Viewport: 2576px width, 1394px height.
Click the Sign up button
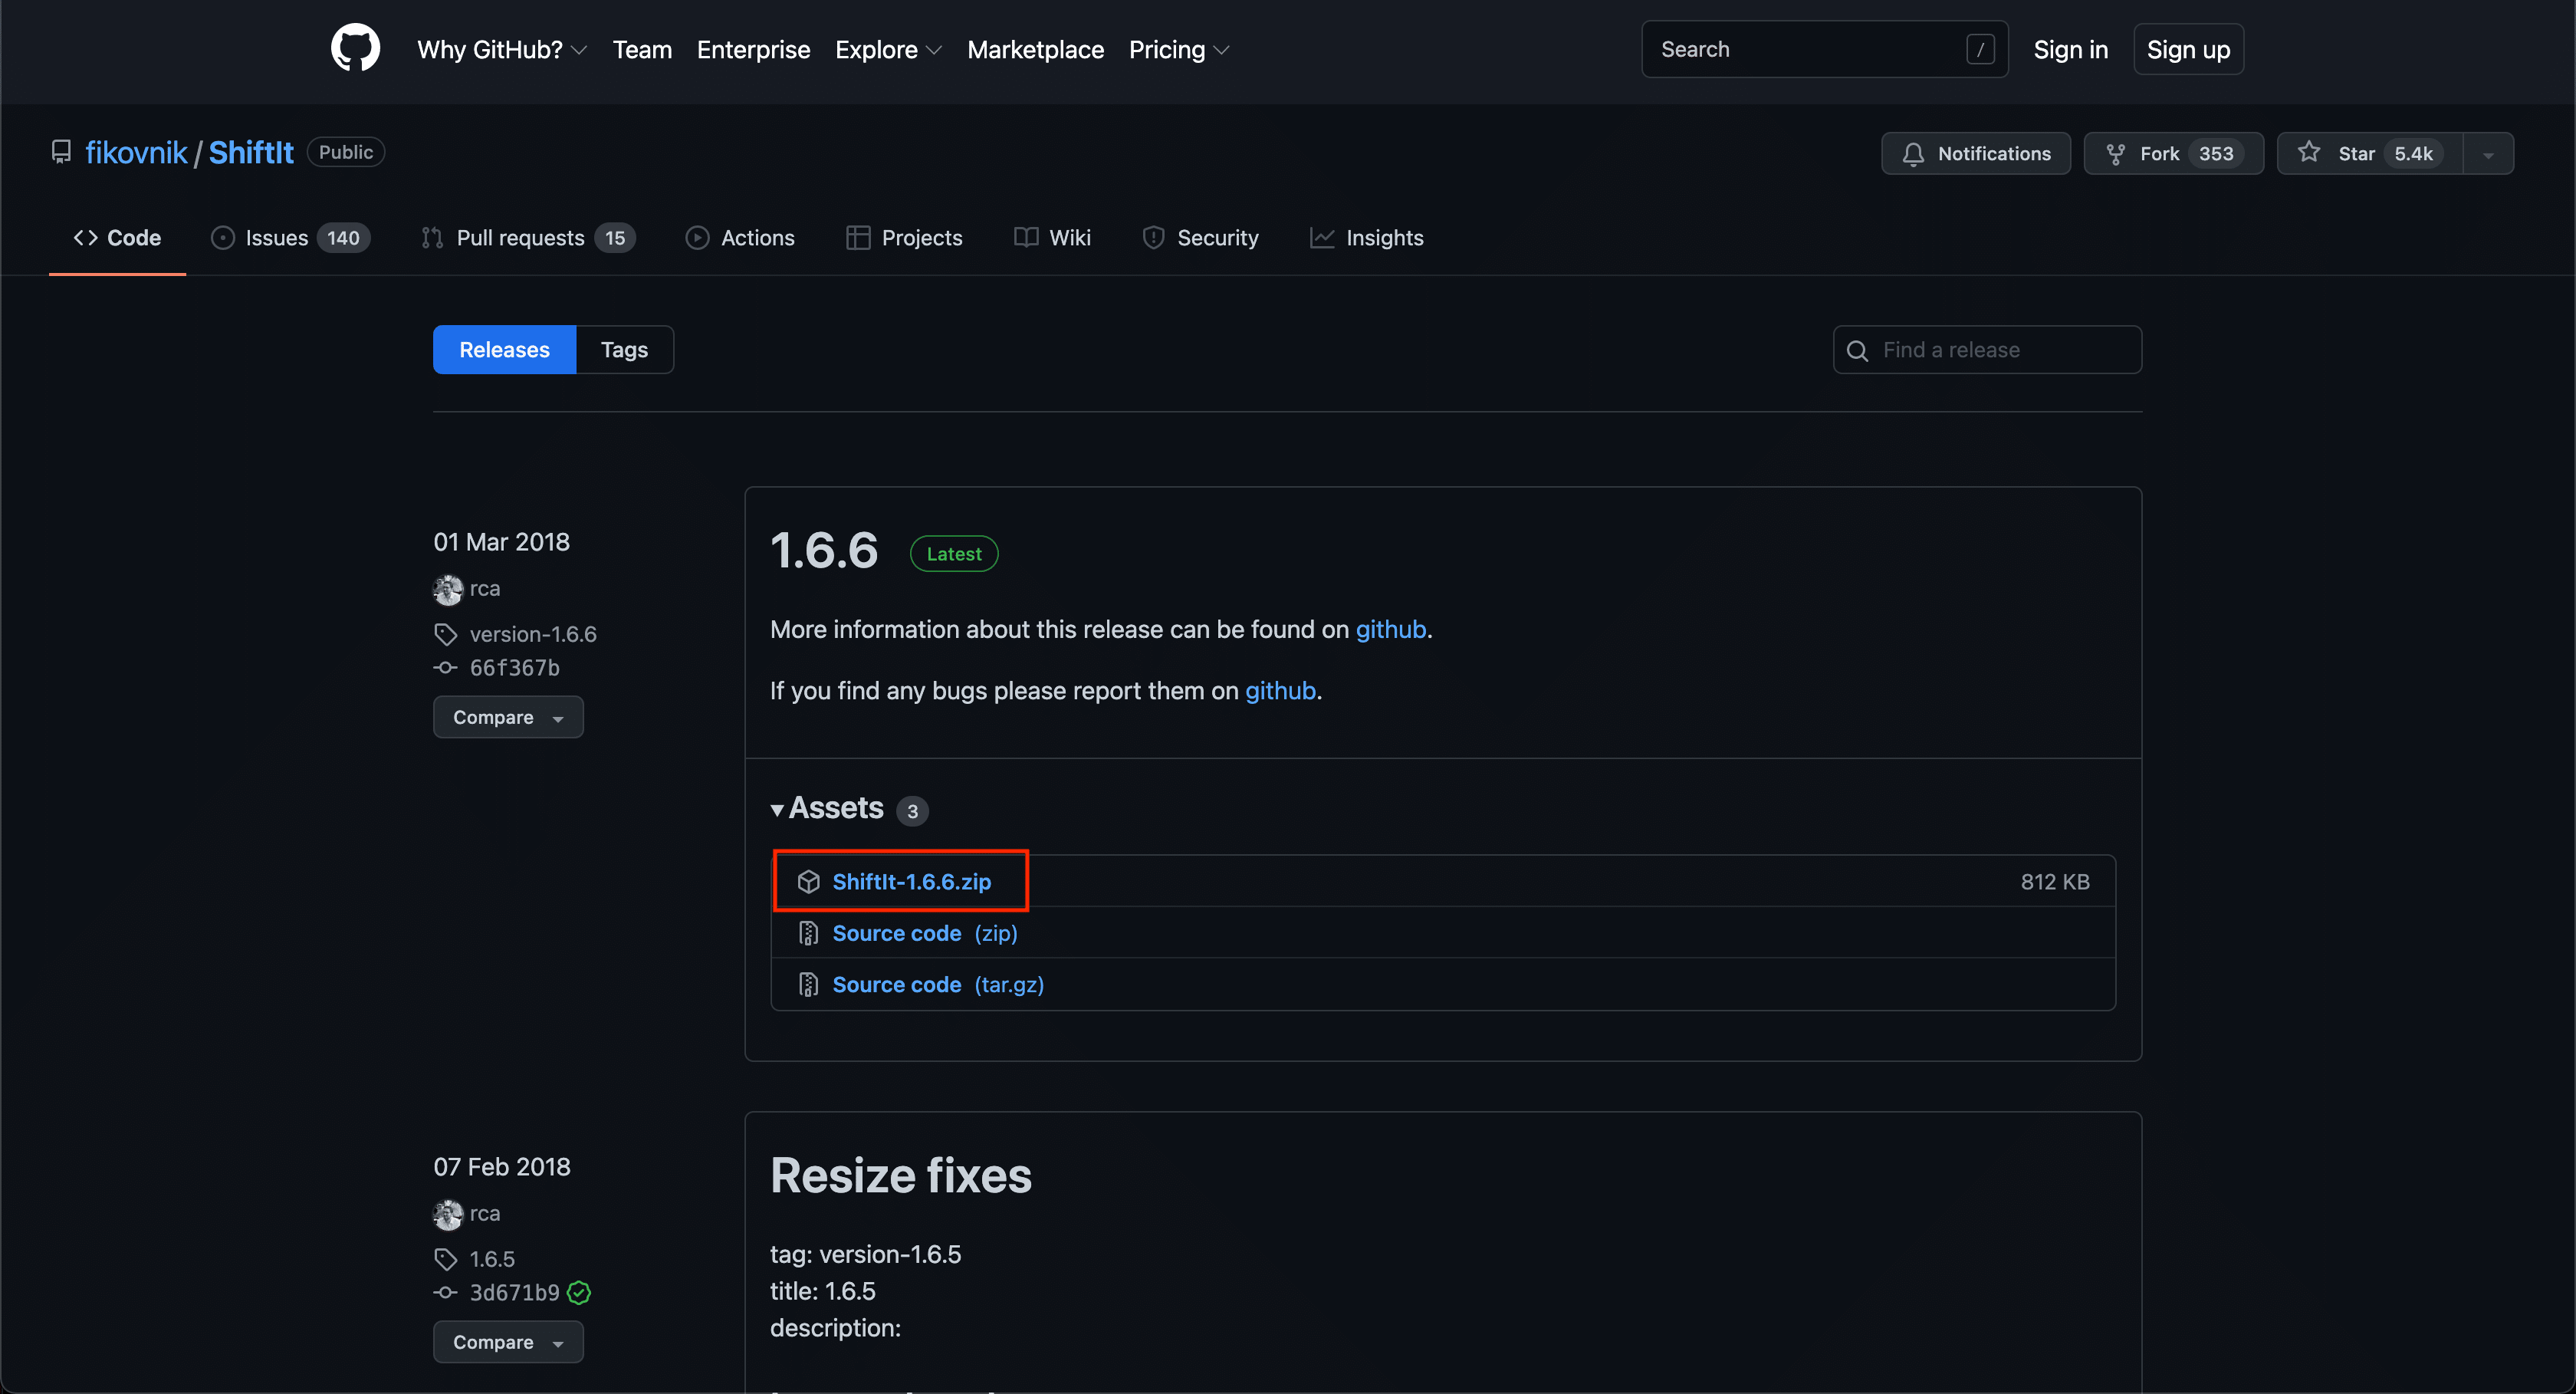pyautogui.click(x=2187, y=49)
